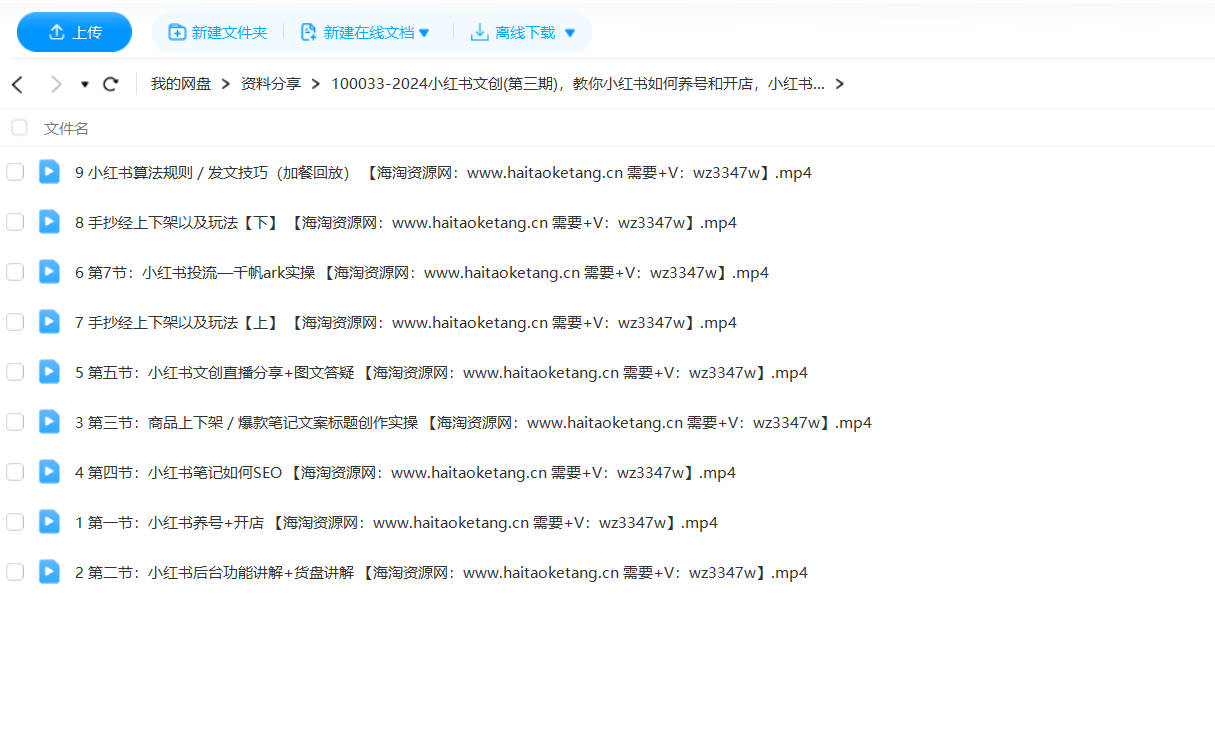Viewport: 1215px width, 756px height.
Task: Check the box for 2 第二节 后台功能讲解
Action: point(15,572)
